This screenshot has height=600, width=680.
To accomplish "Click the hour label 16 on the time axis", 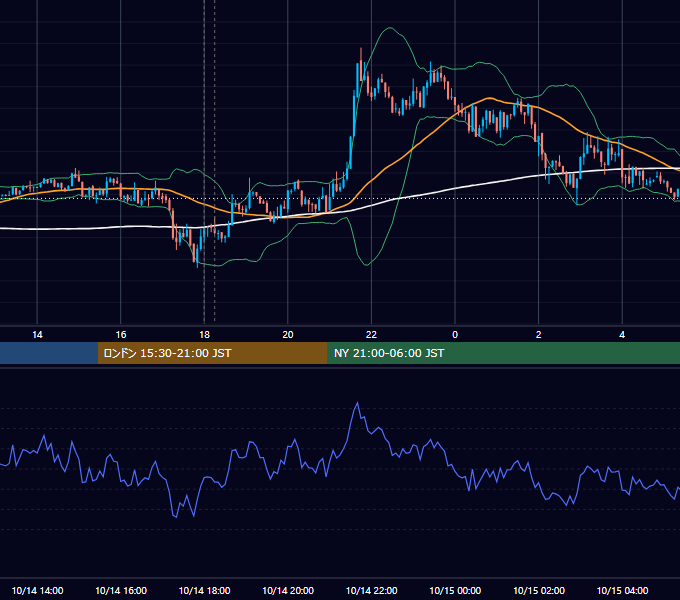I will point(121,335).
